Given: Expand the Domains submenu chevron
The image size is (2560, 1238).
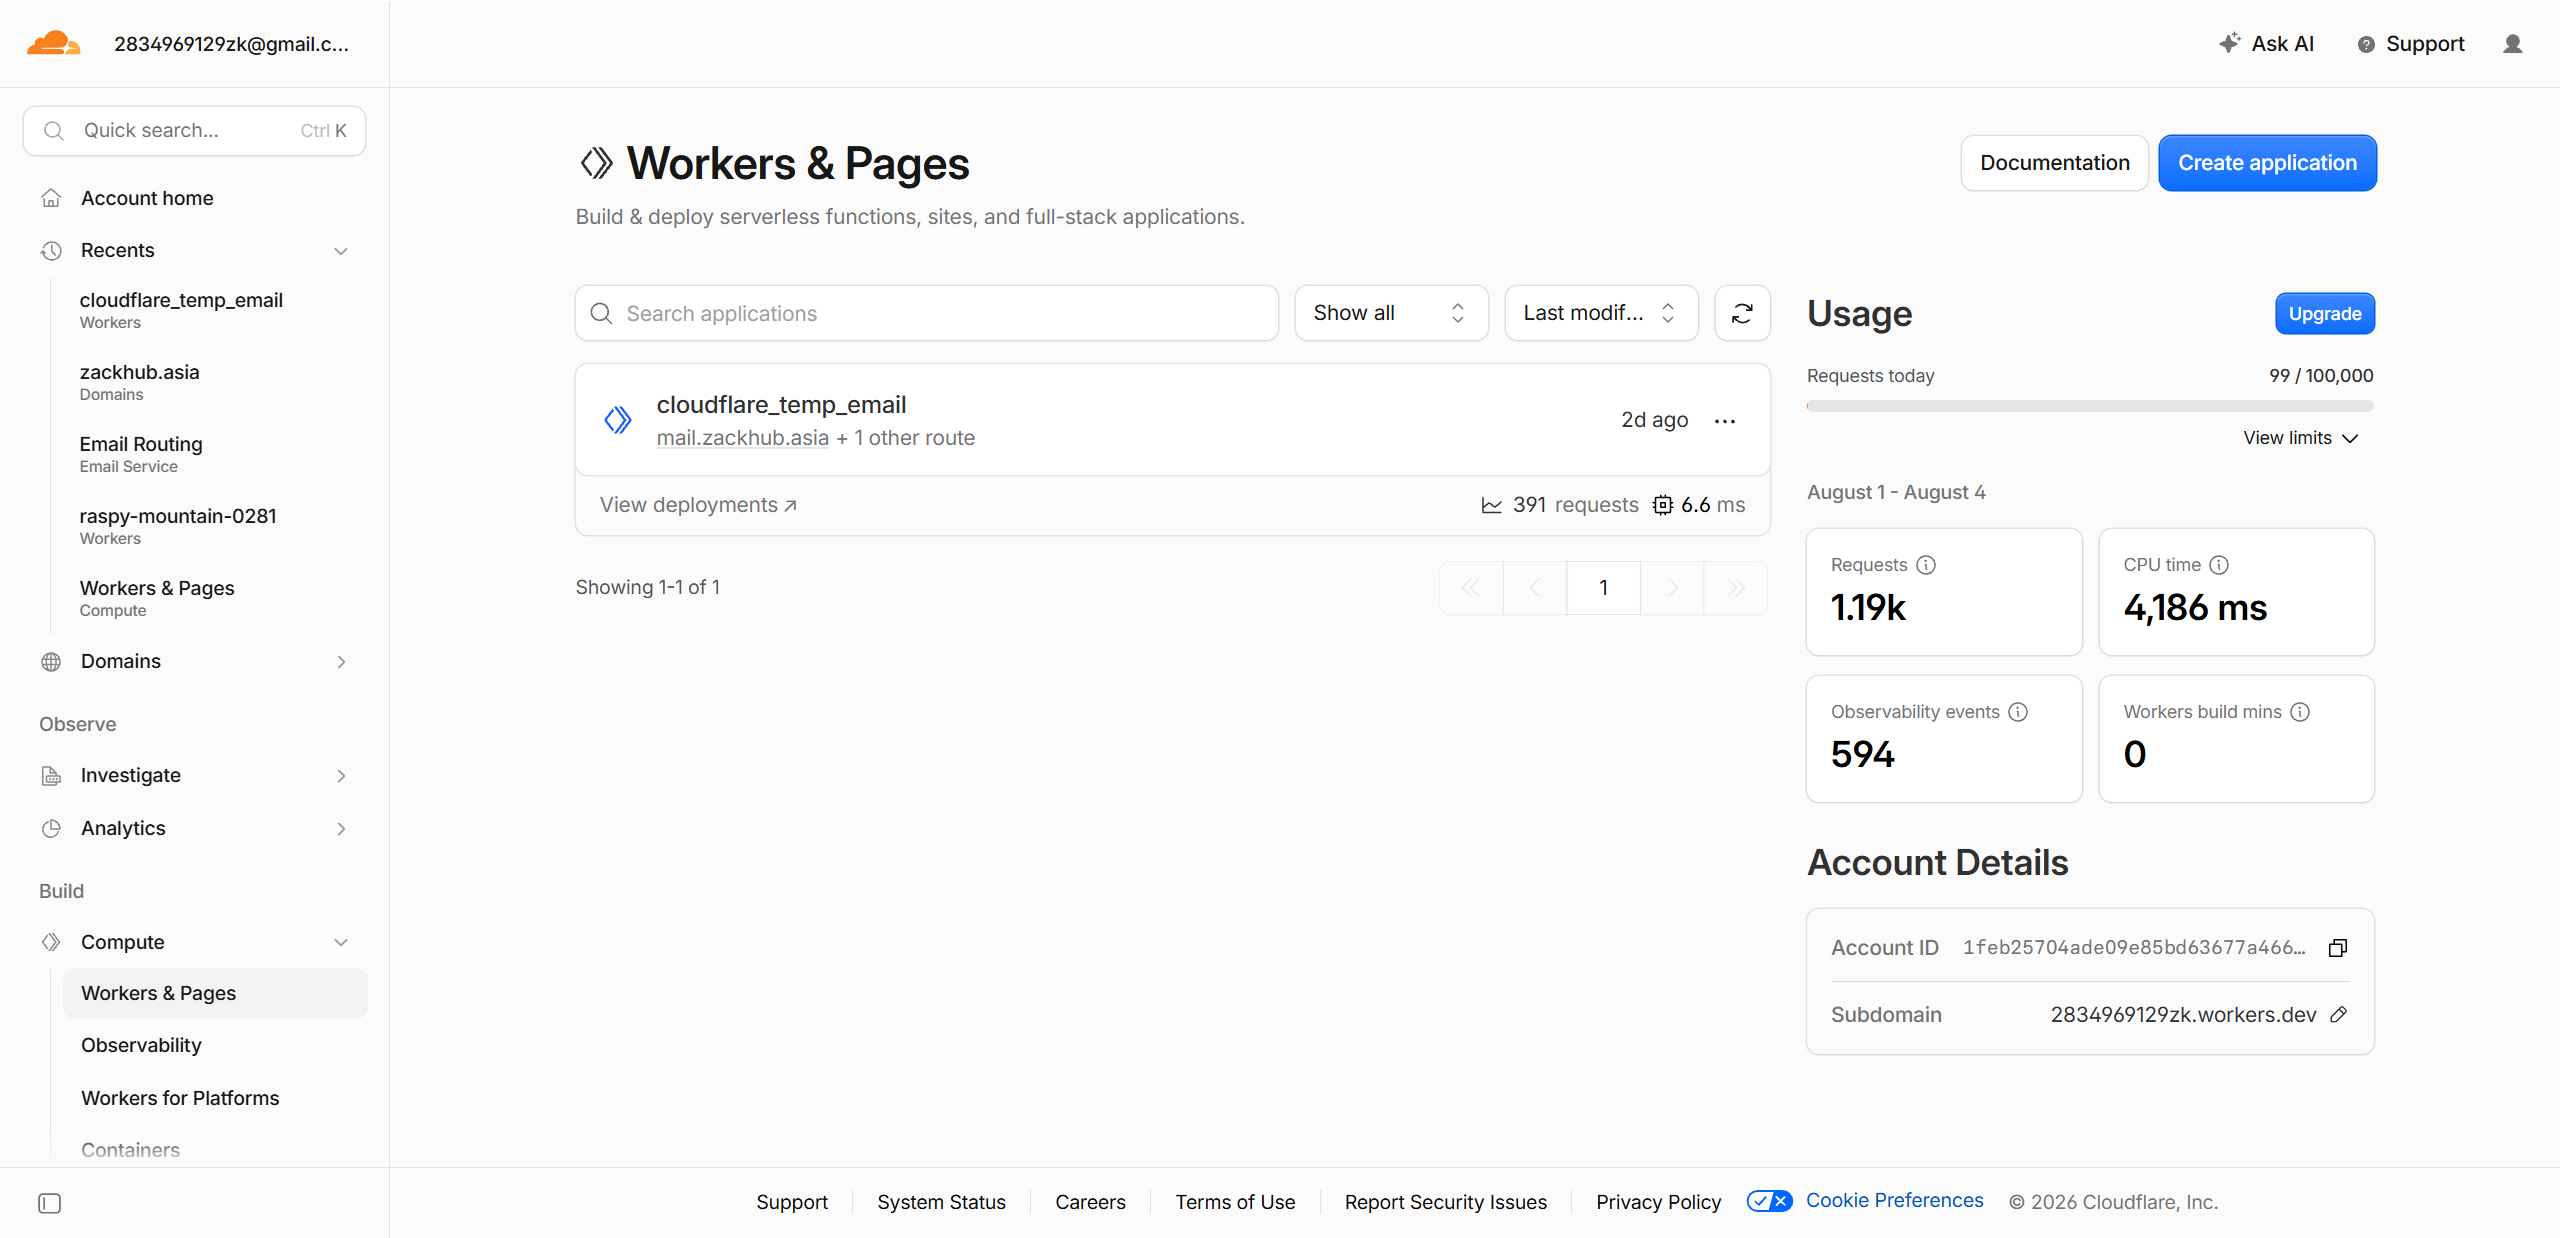Looking at the screenshot, I should (341, 662).
